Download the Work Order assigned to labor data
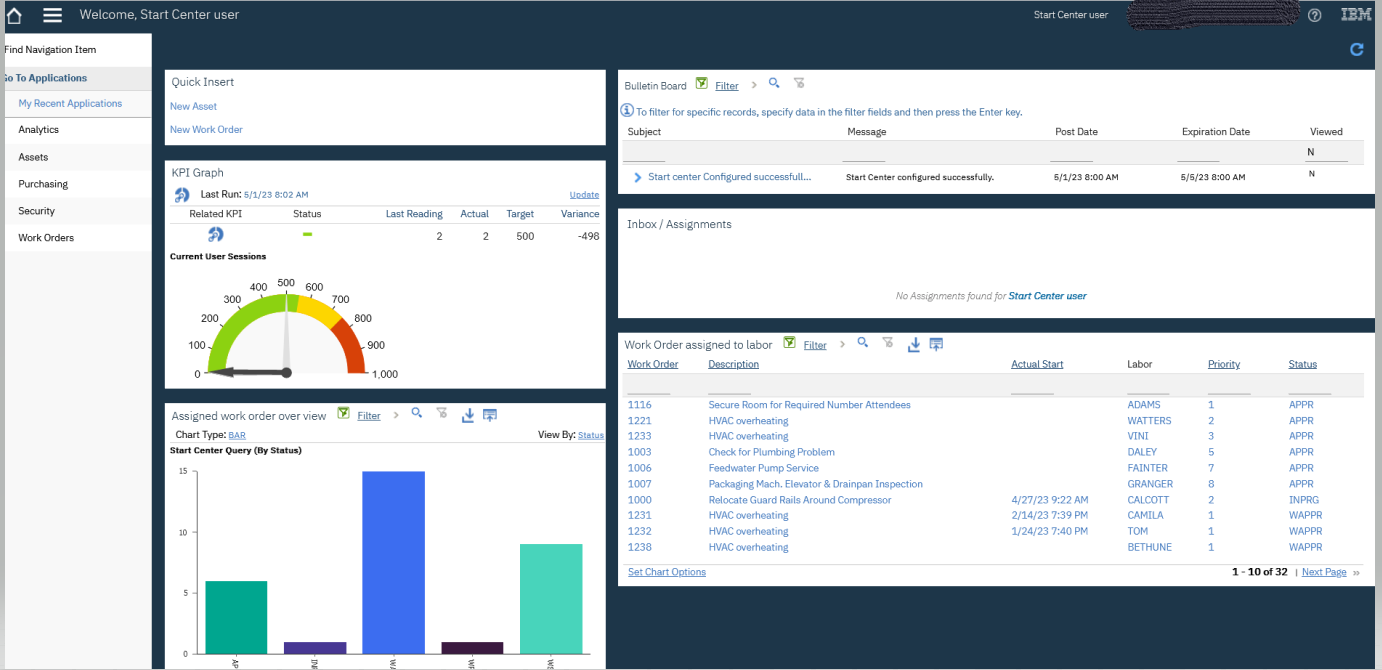This screenshot has width=1382, height=670. click(913, 344)
